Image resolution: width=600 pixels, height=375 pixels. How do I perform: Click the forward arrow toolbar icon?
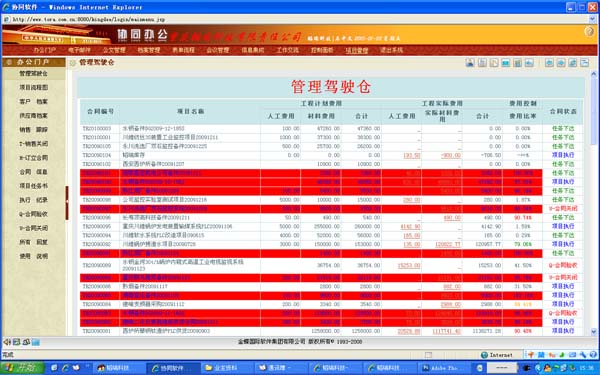(x=561, y=63)
